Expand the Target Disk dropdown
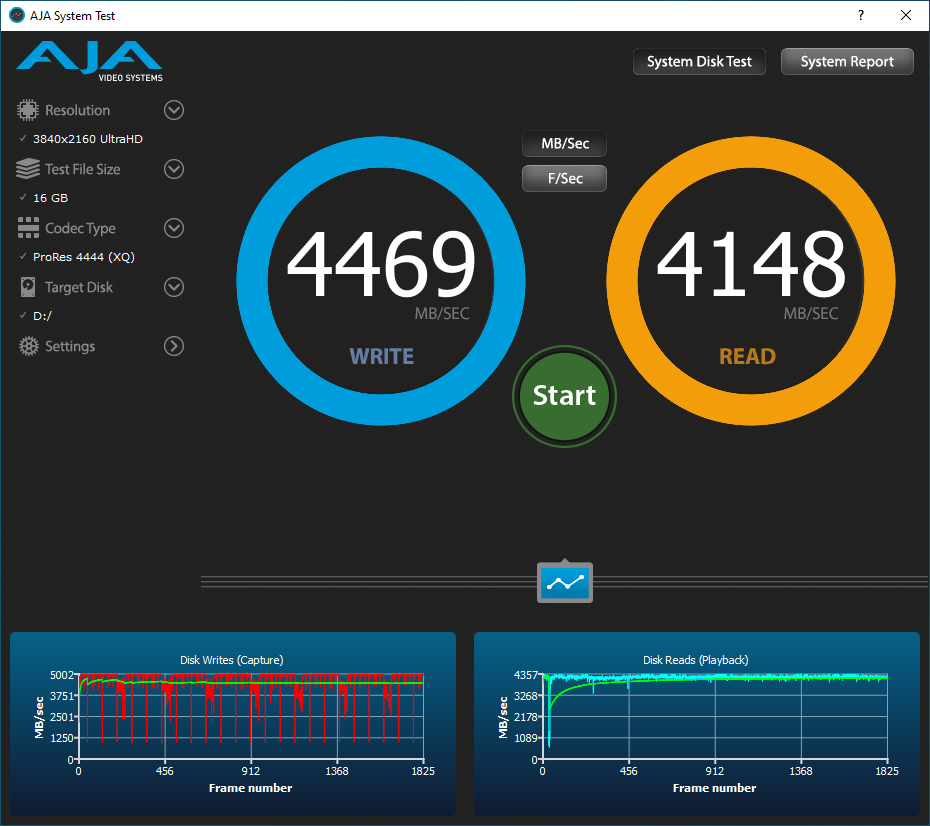Image resolution: width=930 pixels, height=826 pixels. click(173, 287)
